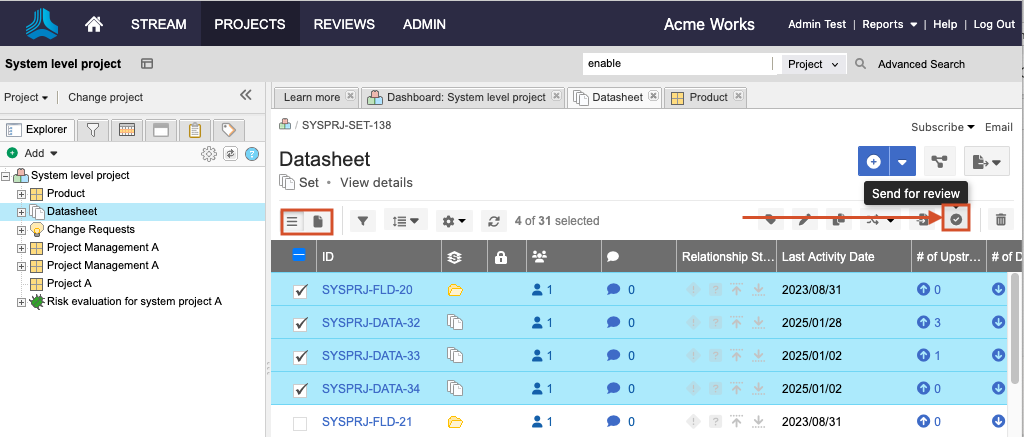Switch to list view icon
Image resolution: width=1024 pixels, height=437 pixels.
tap(293, 221)
